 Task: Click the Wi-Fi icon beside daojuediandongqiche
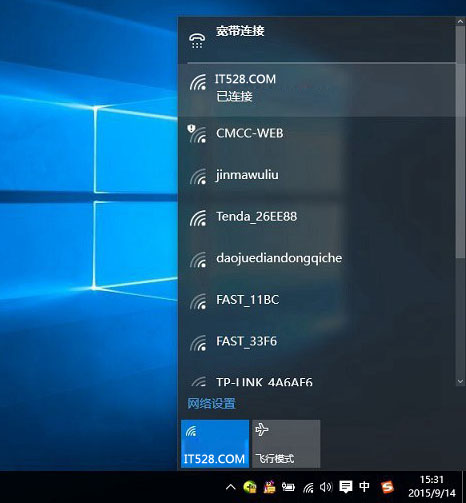click(x=198, y=259)
